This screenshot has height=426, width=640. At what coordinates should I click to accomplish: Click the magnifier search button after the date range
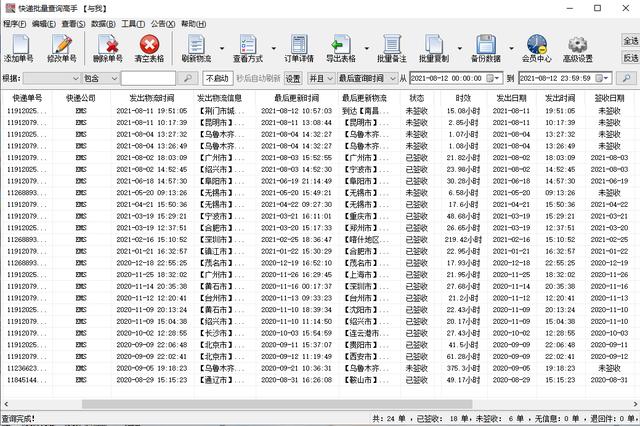point(626,78)
